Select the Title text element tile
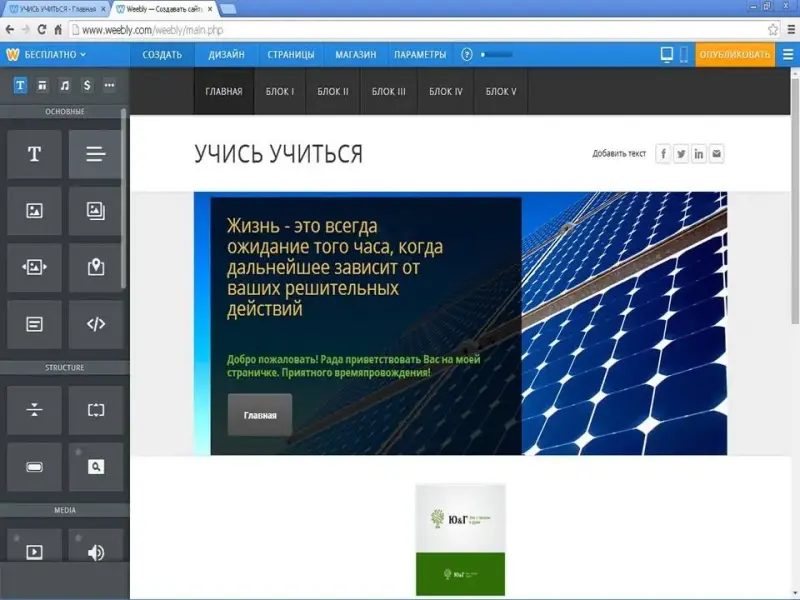The height and width of the screenshot is (600, 800). click(34, 154)
